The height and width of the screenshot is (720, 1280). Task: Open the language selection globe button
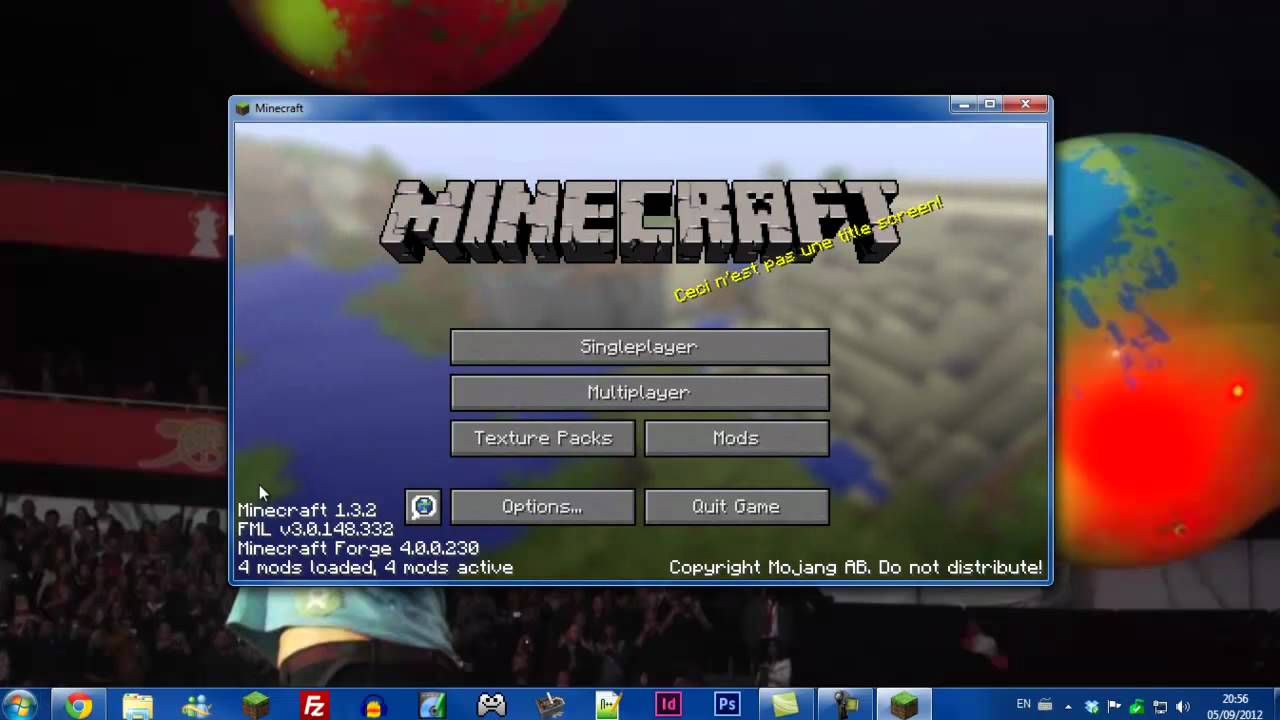423,507
